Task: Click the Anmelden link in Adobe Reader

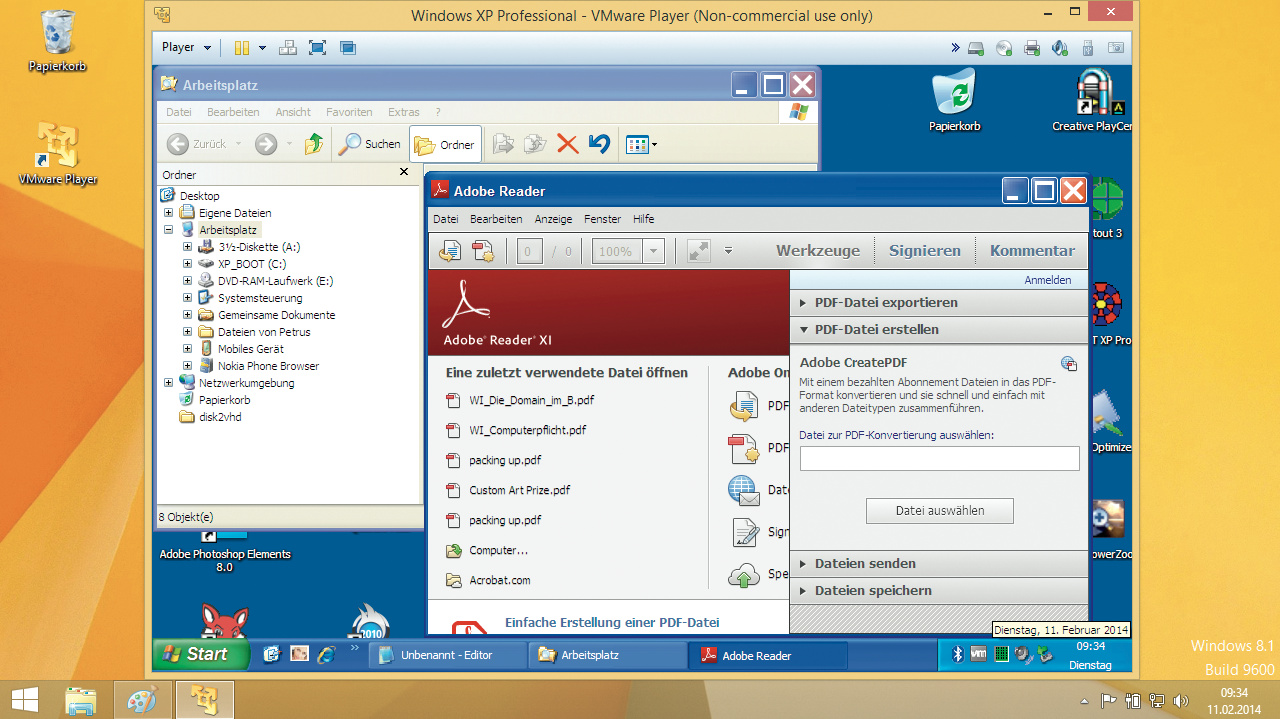Action: [1048, 280]
